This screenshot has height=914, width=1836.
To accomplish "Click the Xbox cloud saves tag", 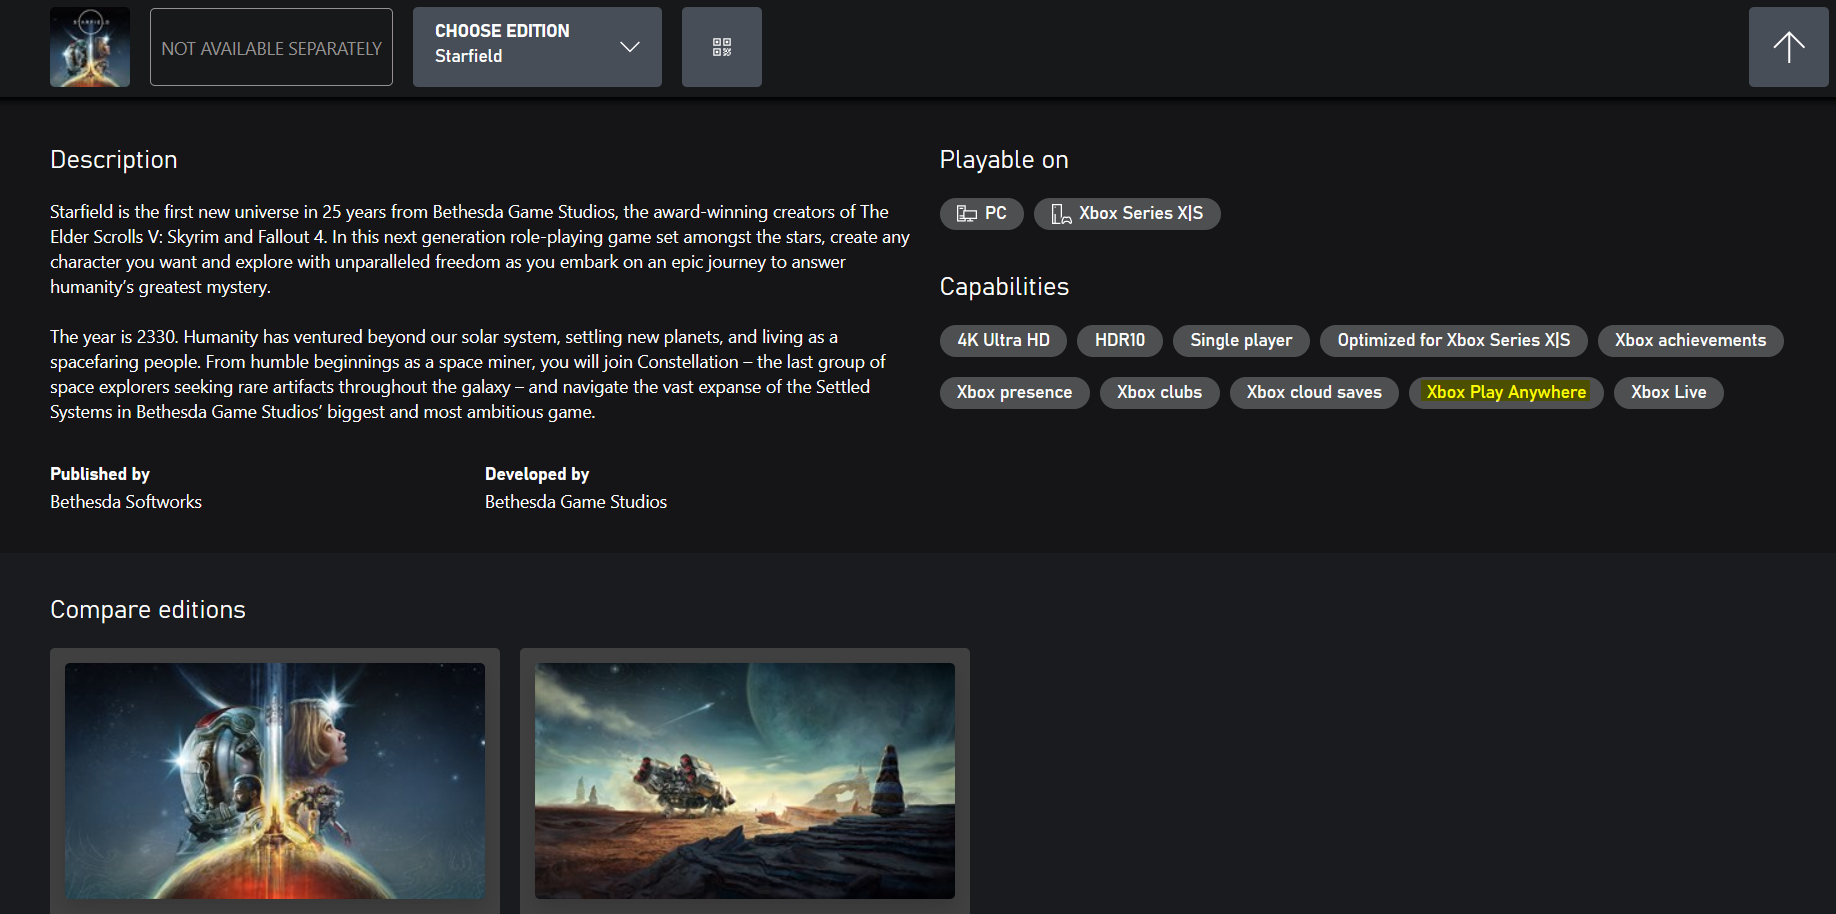I will tap(1314, 392).
